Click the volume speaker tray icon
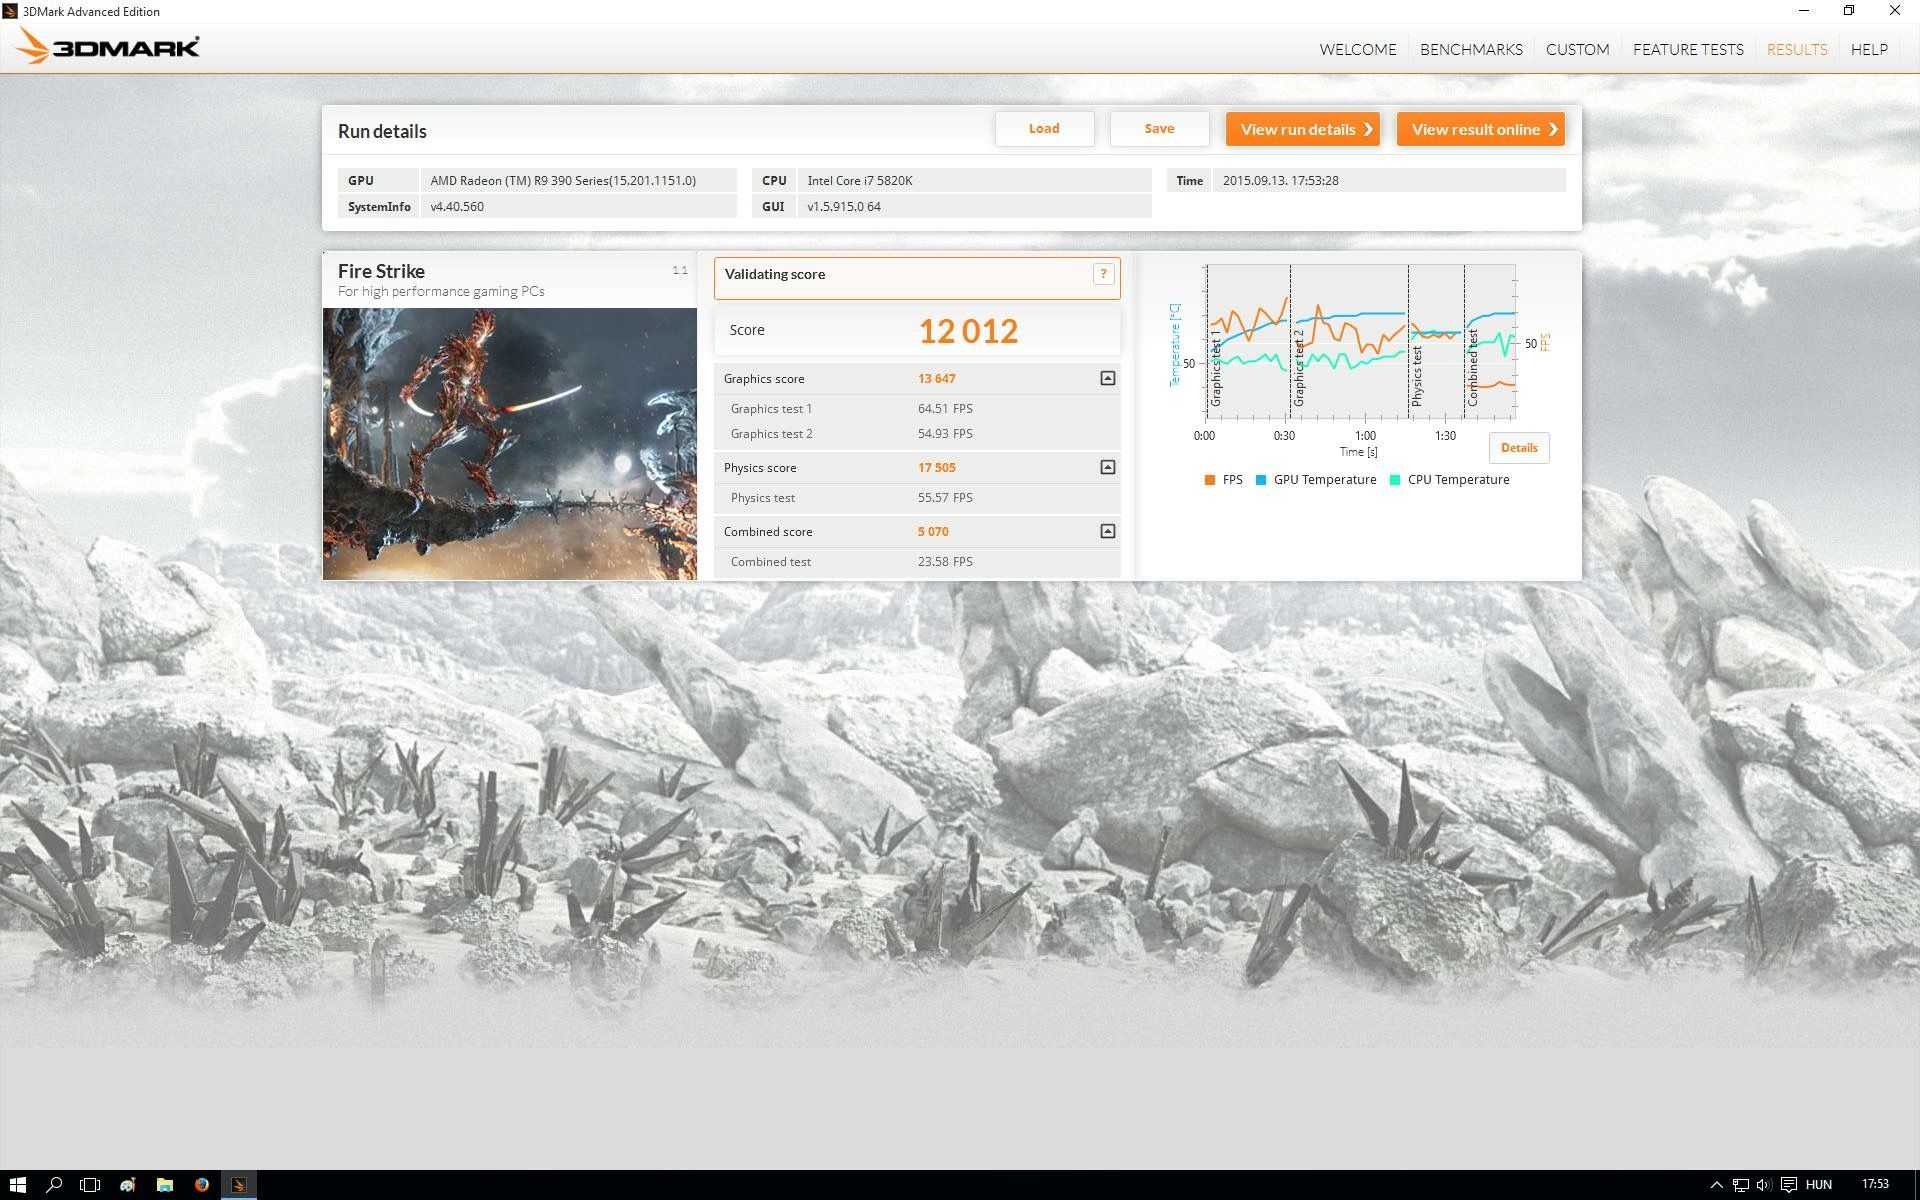This screenshot has width=1920, height=1200. tap(1764, 1185)
